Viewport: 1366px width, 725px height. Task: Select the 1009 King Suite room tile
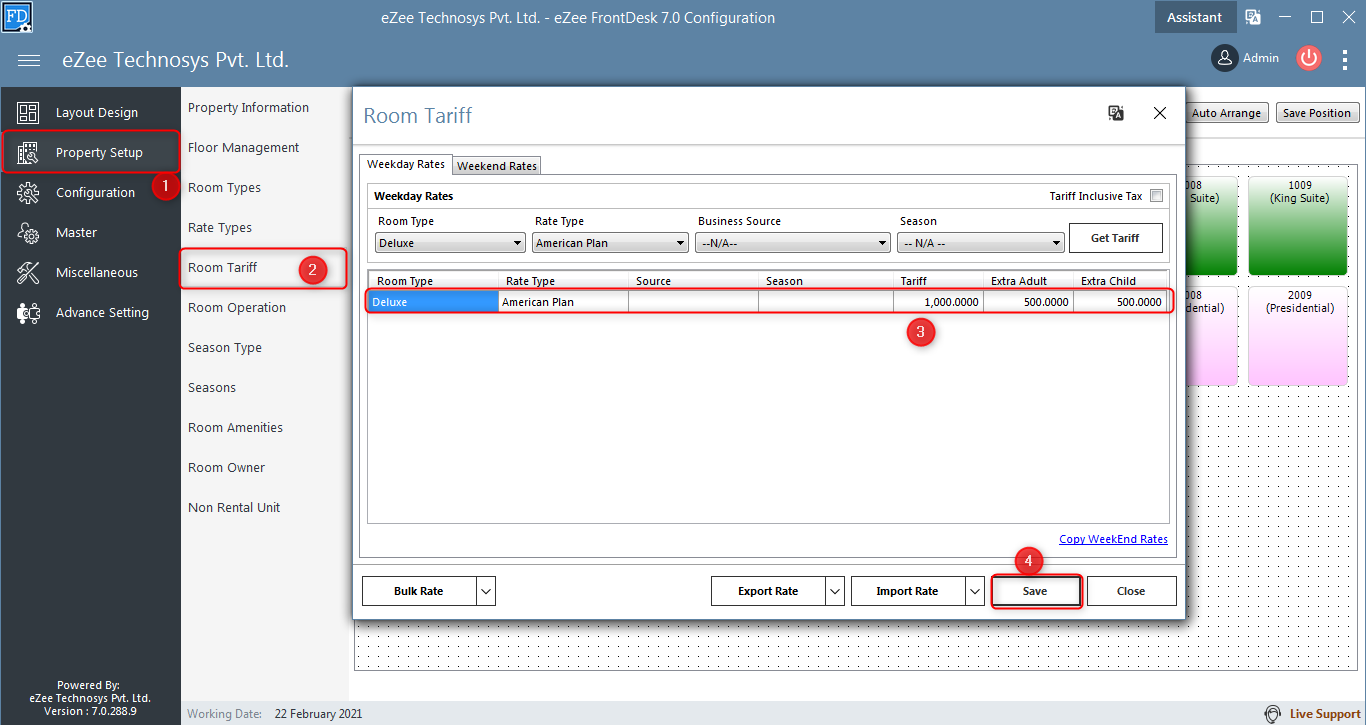coord(1300,225)
